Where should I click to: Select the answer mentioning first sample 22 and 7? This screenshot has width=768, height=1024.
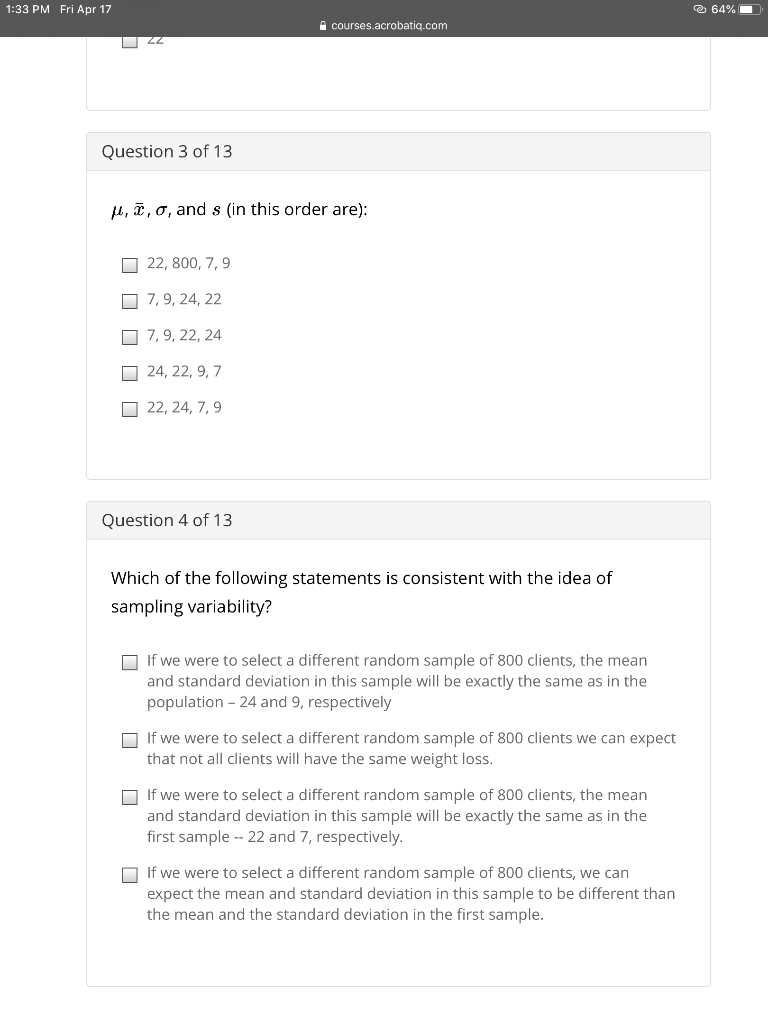click(130, 796)
